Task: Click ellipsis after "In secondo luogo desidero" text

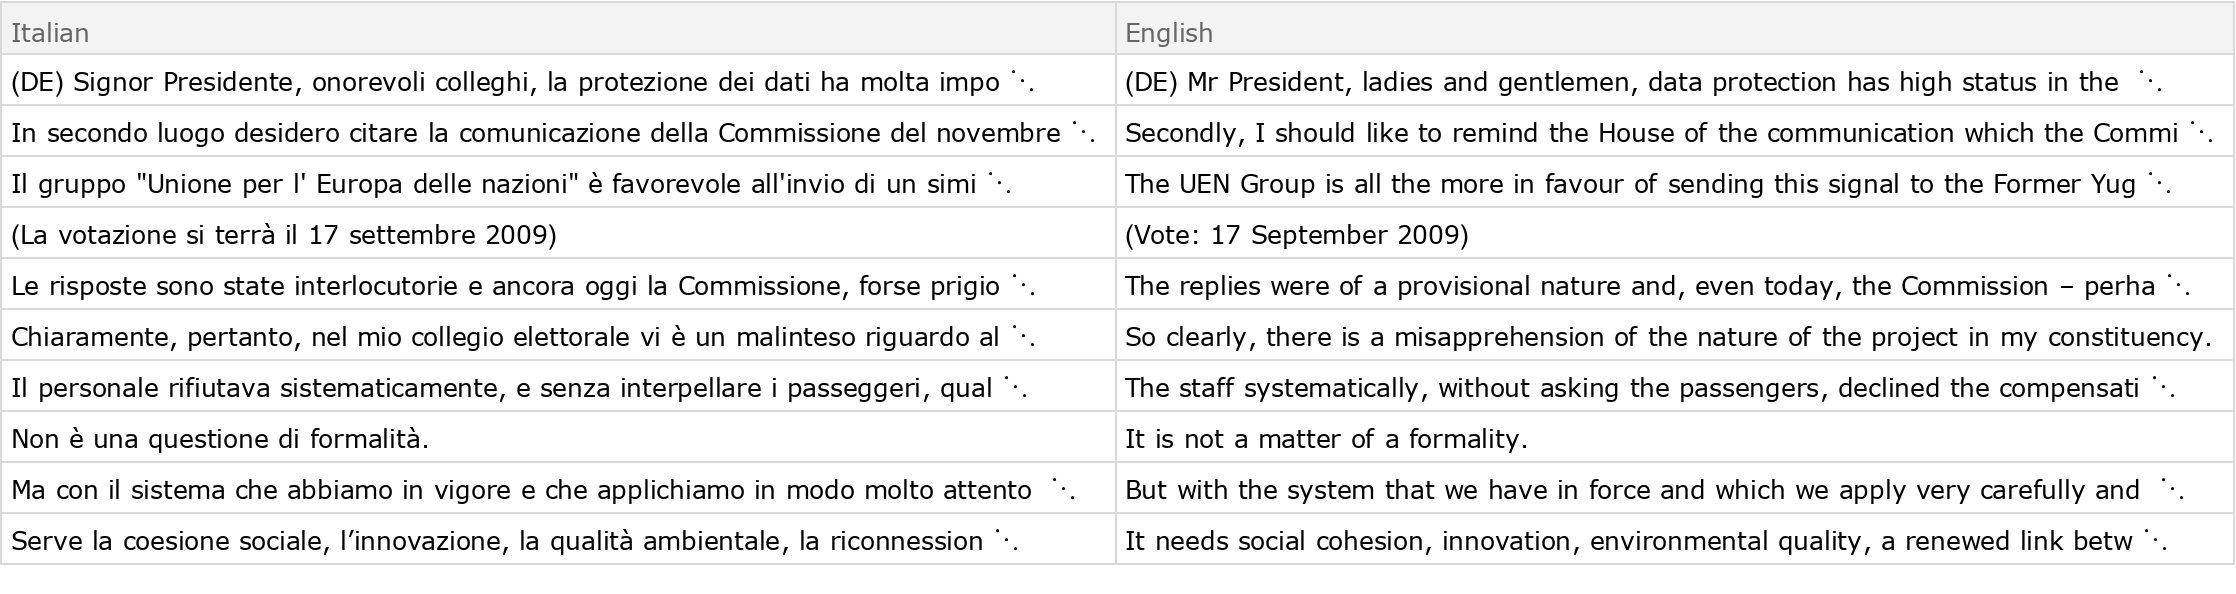Action: coord(1083,133)
